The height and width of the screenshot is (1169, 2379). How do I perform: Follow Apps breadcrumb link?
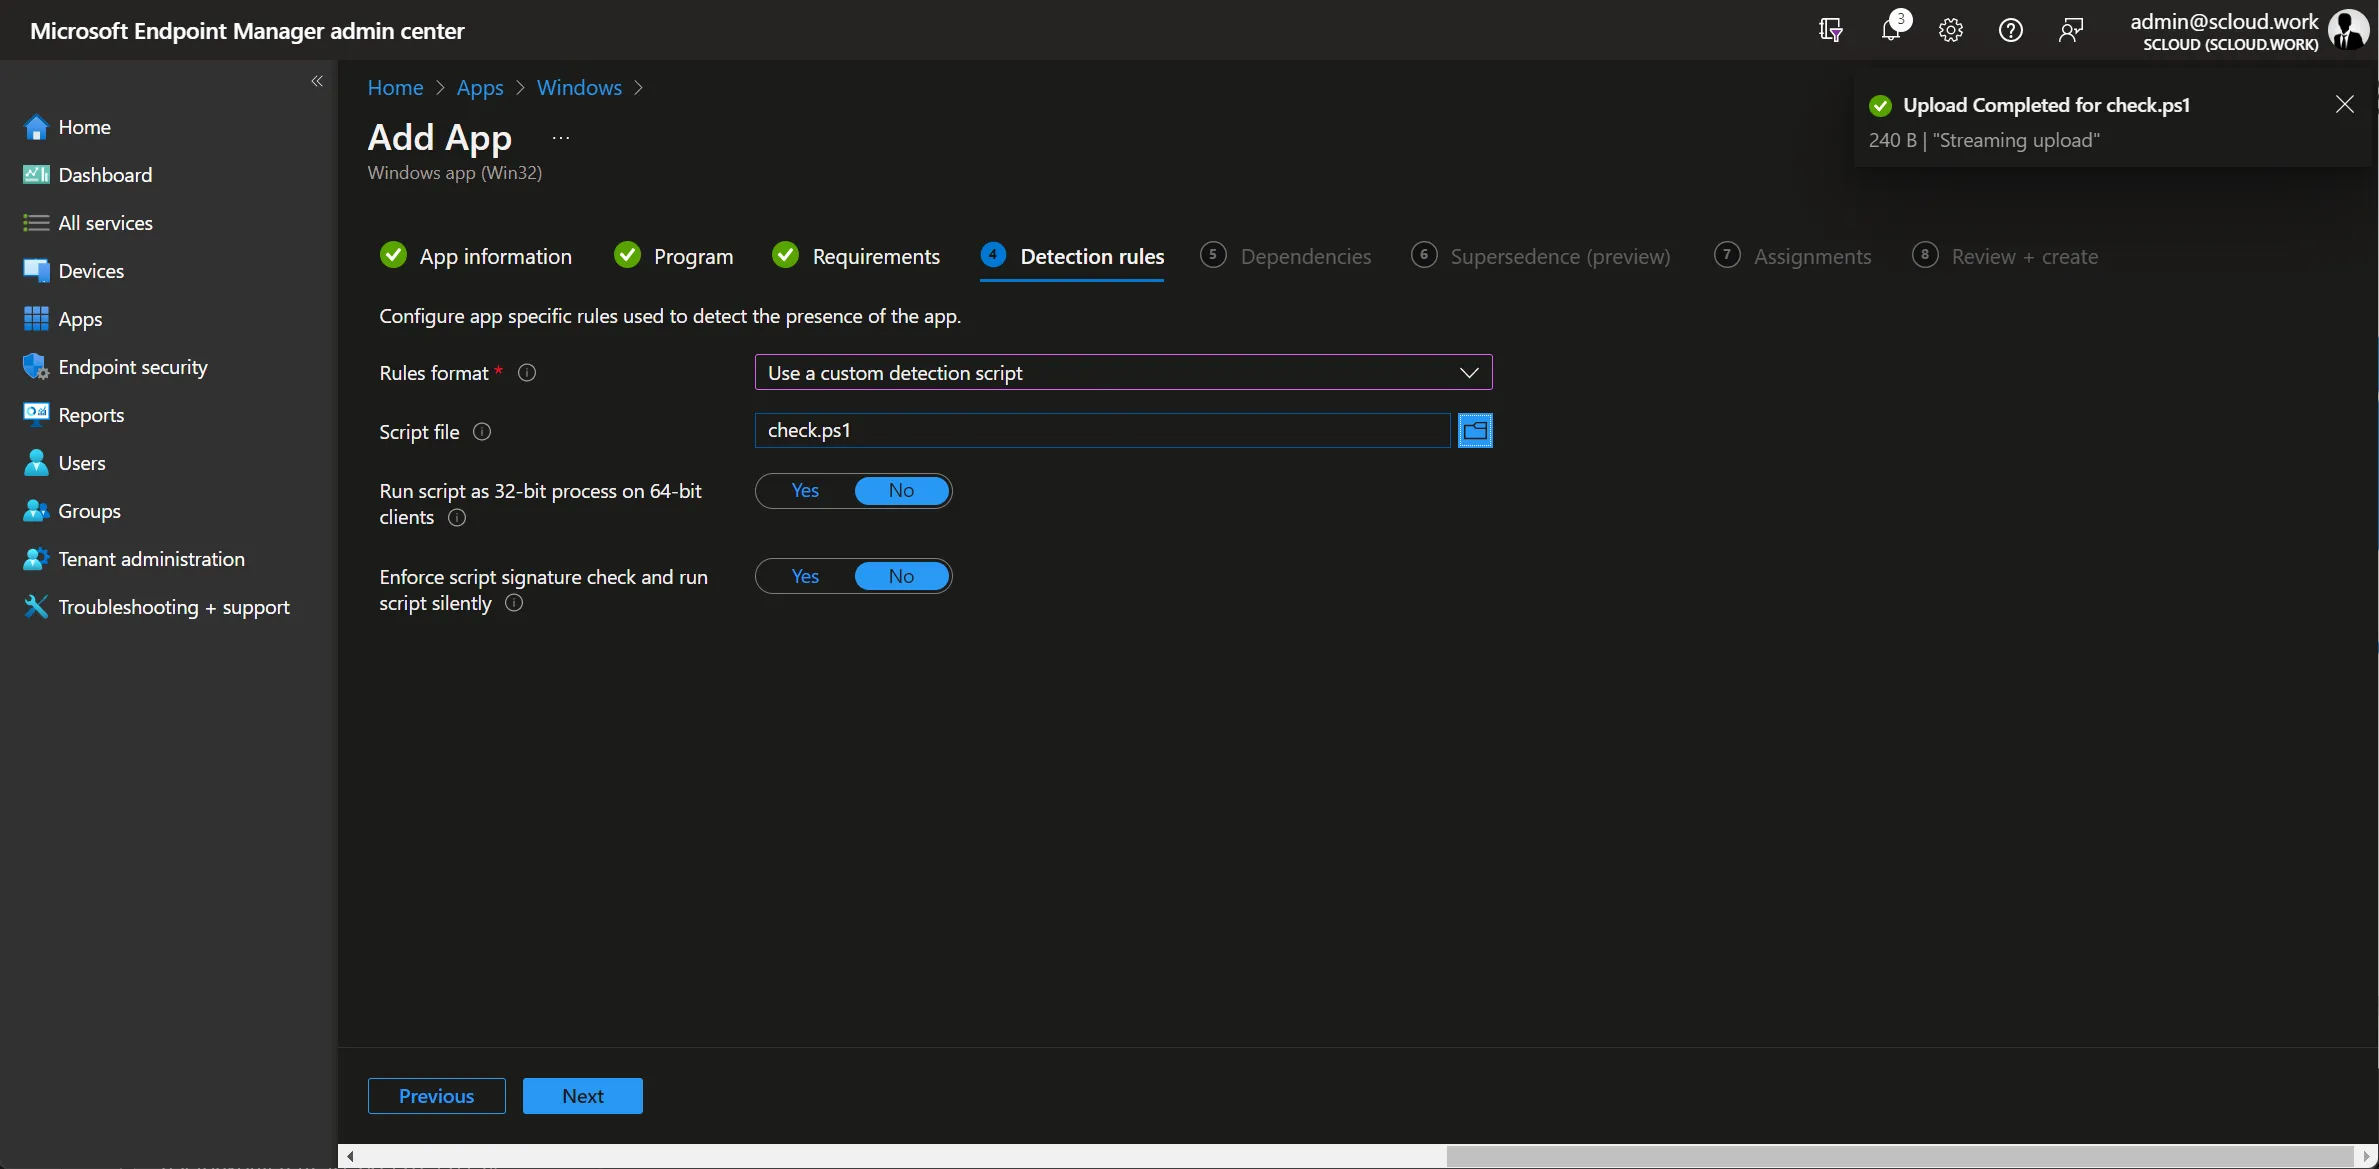pyautogui.click(x=480, y=88)
